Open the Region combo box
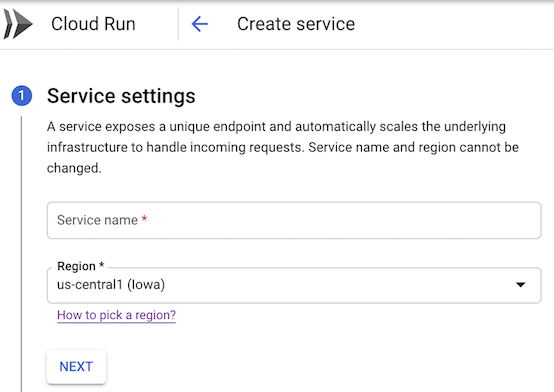Image resolution: width=554 pixels, height=392 pixels. tap(294, 285)
